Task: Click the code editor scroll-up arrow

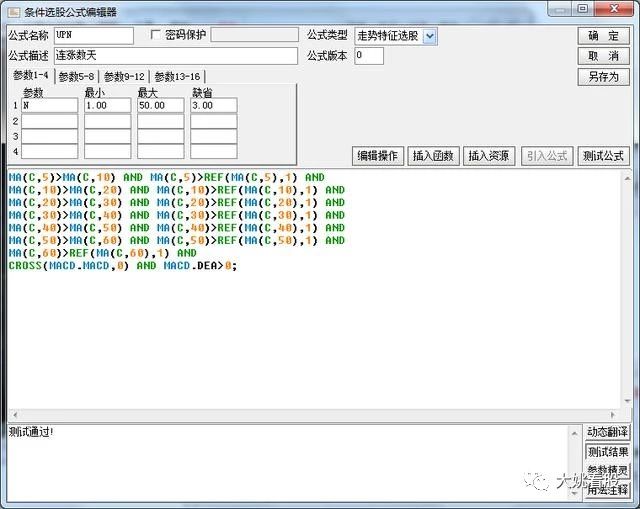Action: 627,178
